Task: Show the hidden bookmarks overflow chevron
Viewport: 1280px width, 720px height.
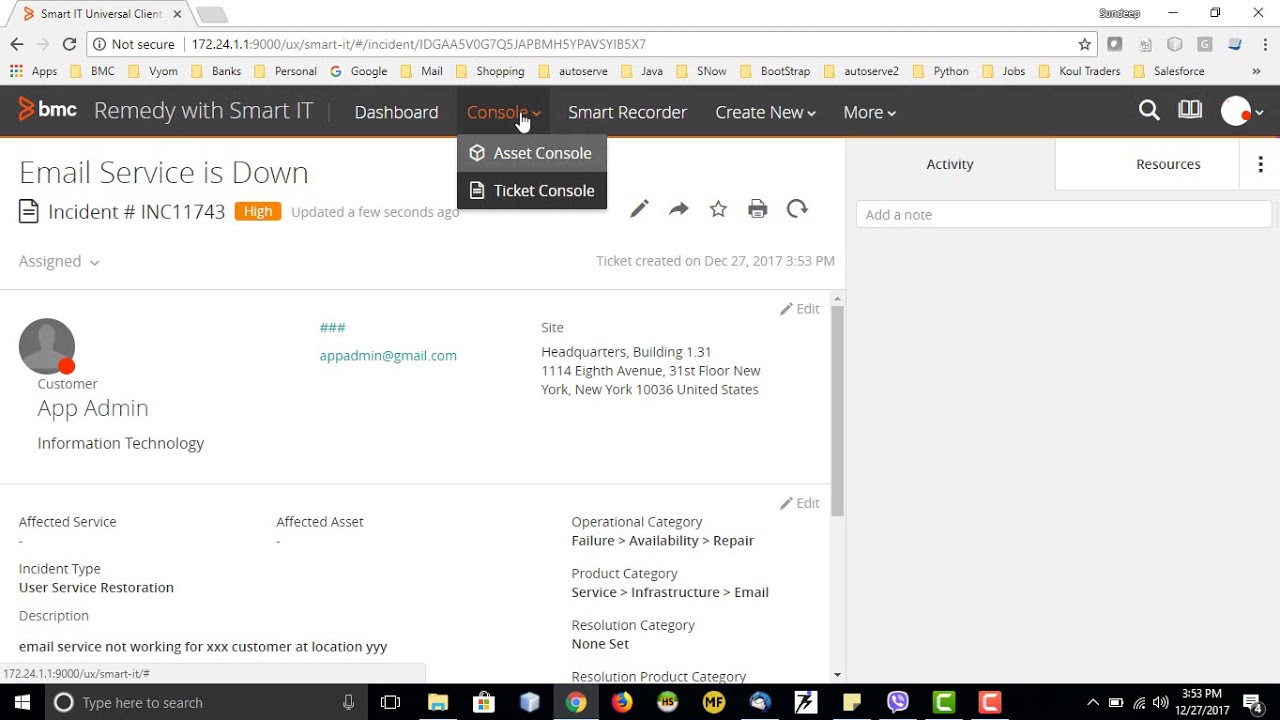Action: [x=1256, y=71]
